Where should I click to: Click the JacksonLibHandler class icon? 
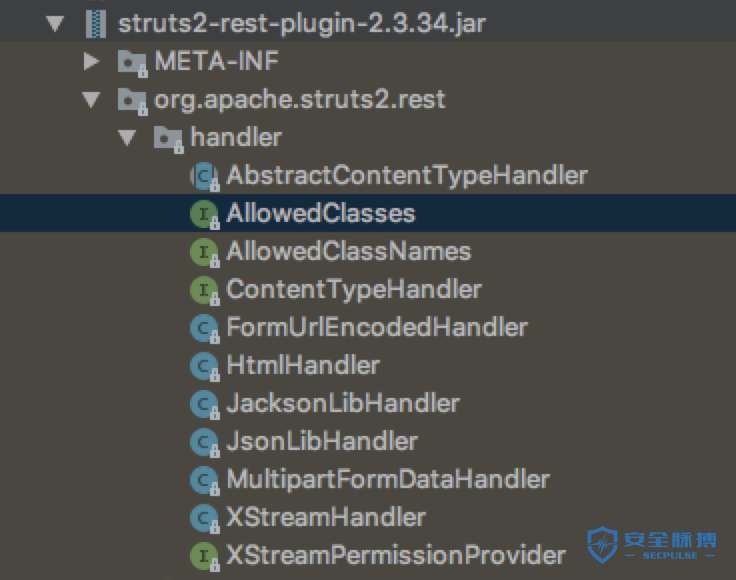tap(204, 404)
